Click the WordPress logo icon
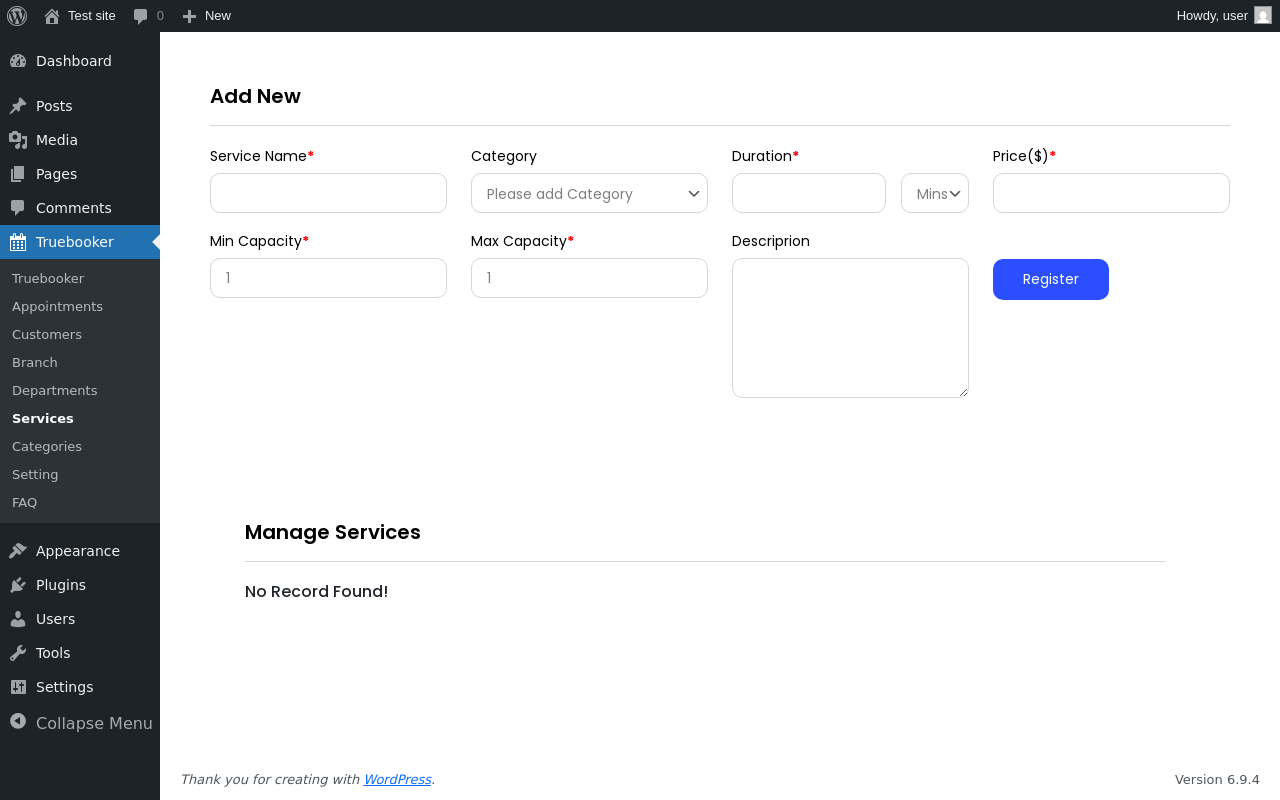 point(17,16)
